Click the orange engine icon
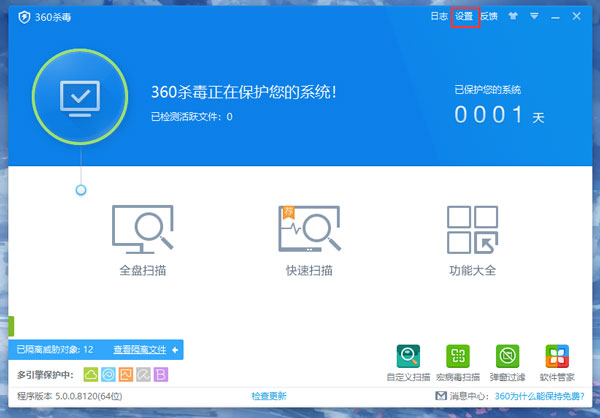Screen dimensions: 600x418 tap(126, 375)
